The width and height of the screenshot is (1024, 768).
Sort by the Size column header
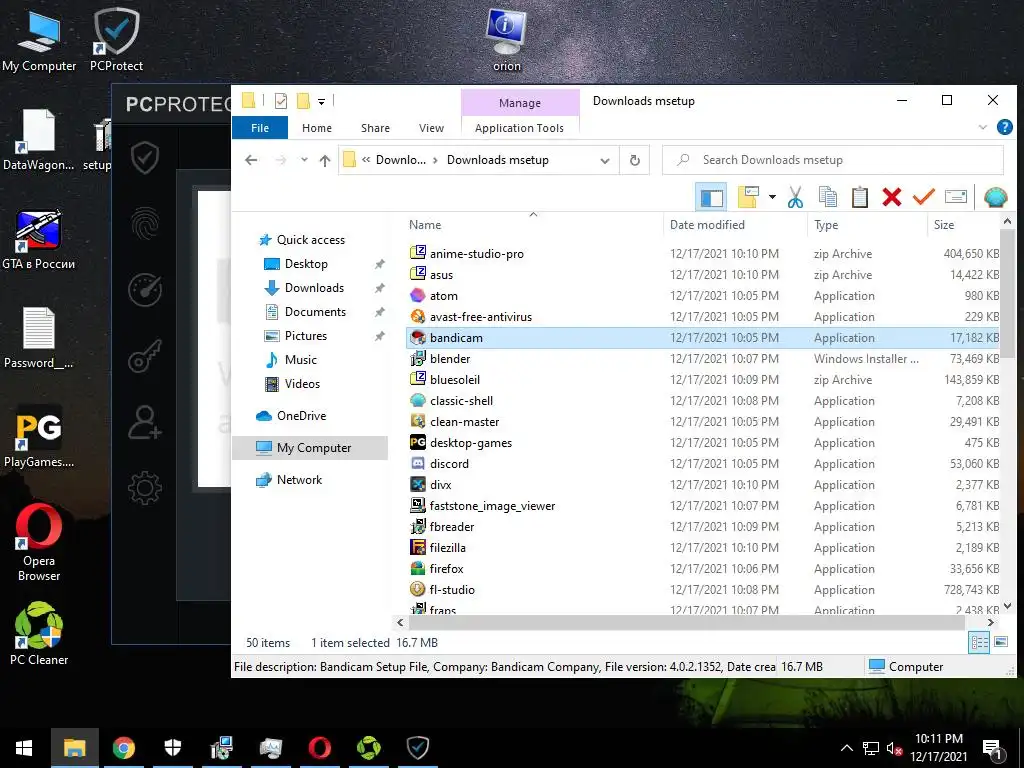tap(944, 225)
